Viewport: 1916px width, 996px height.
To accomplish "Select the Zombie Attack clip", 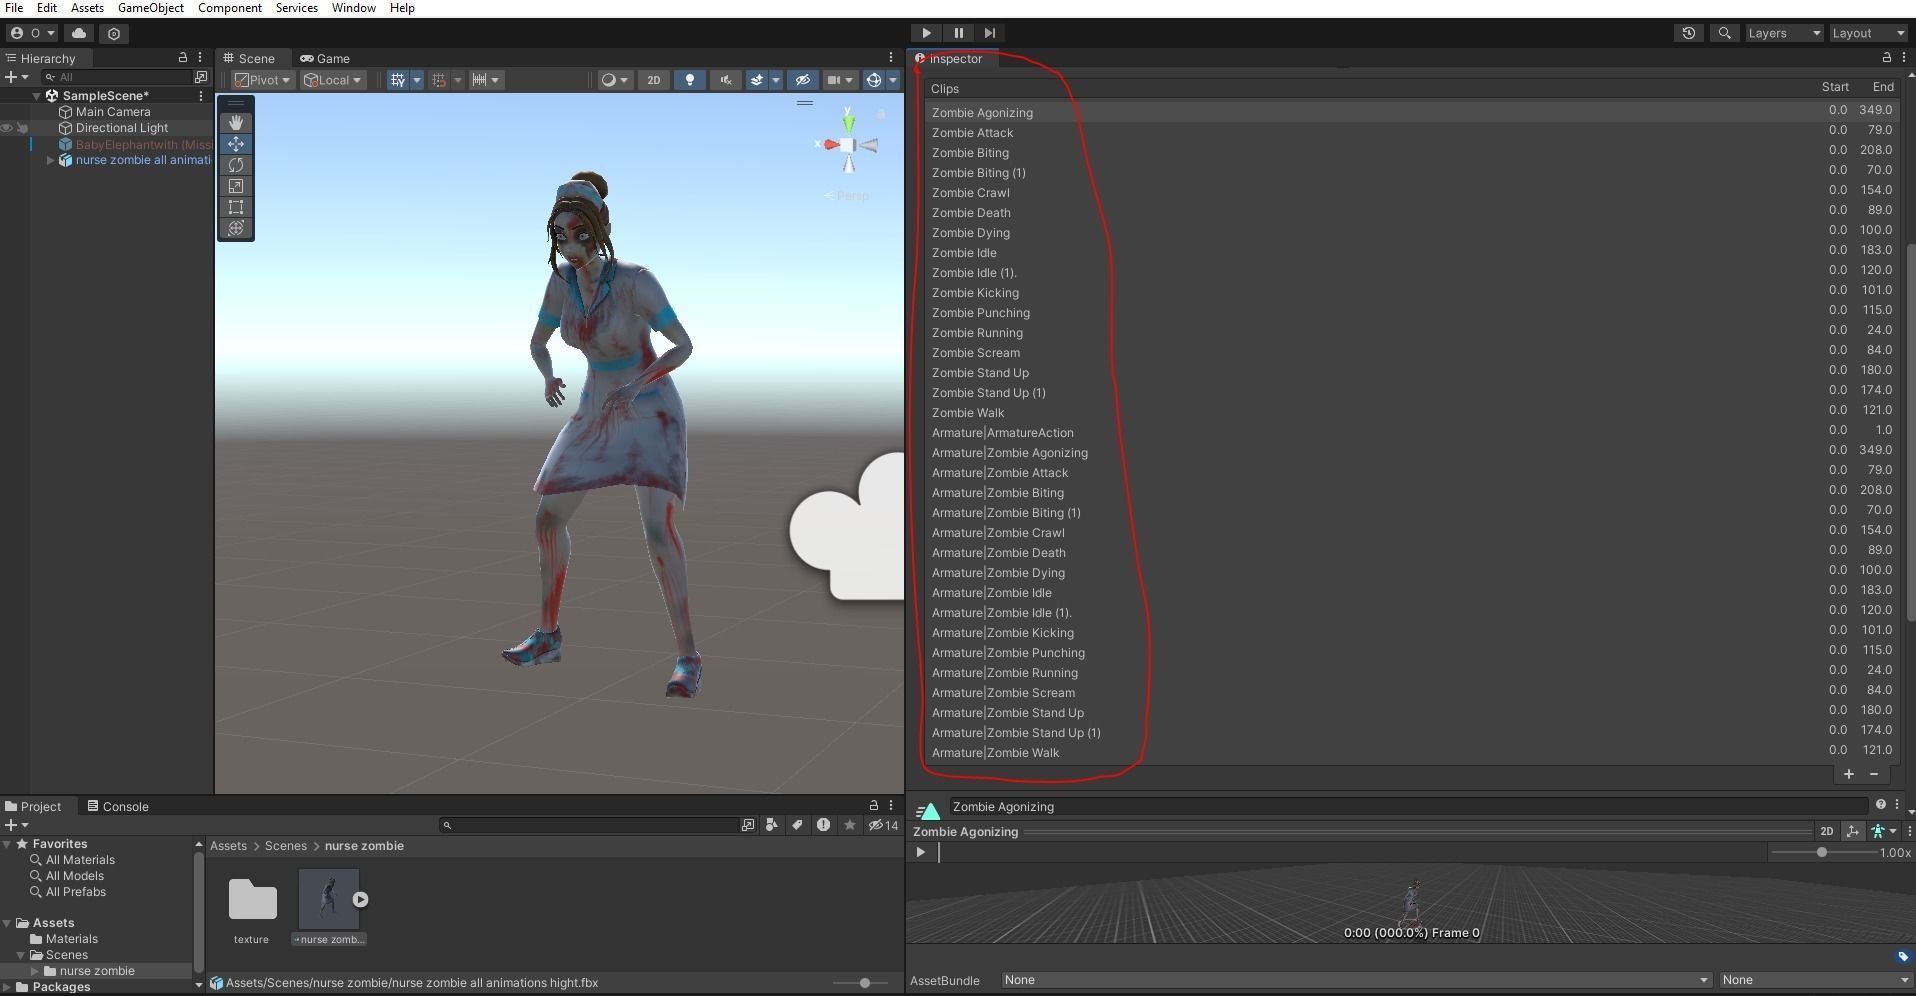I will 1412,132.
